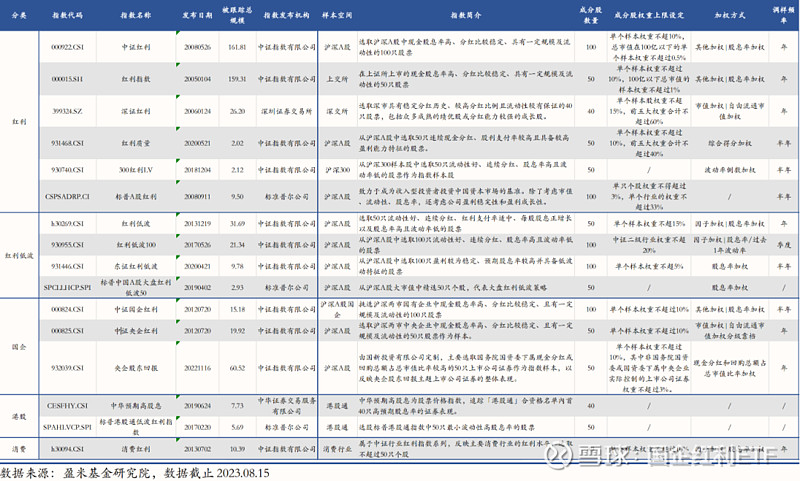Select the index name 央企股东回报
Image resolution: width=800 pixels, height=481 pixels.
[x=136, y=368]
